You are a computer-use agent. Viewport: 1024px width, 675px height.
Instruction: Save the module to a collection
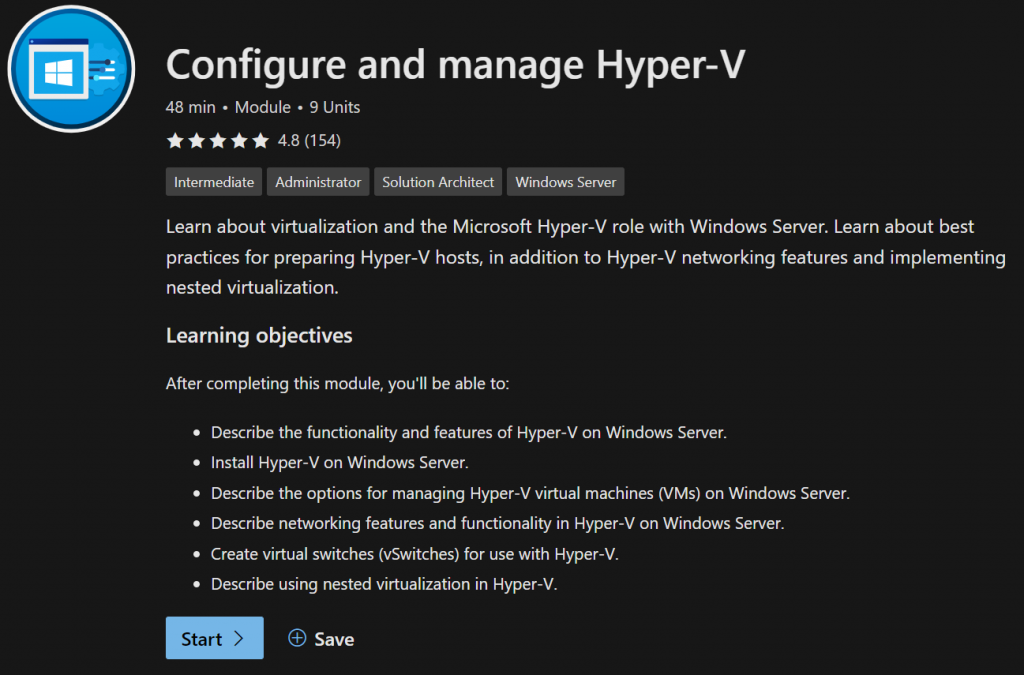pyautogui.click(x=321, y=638)
